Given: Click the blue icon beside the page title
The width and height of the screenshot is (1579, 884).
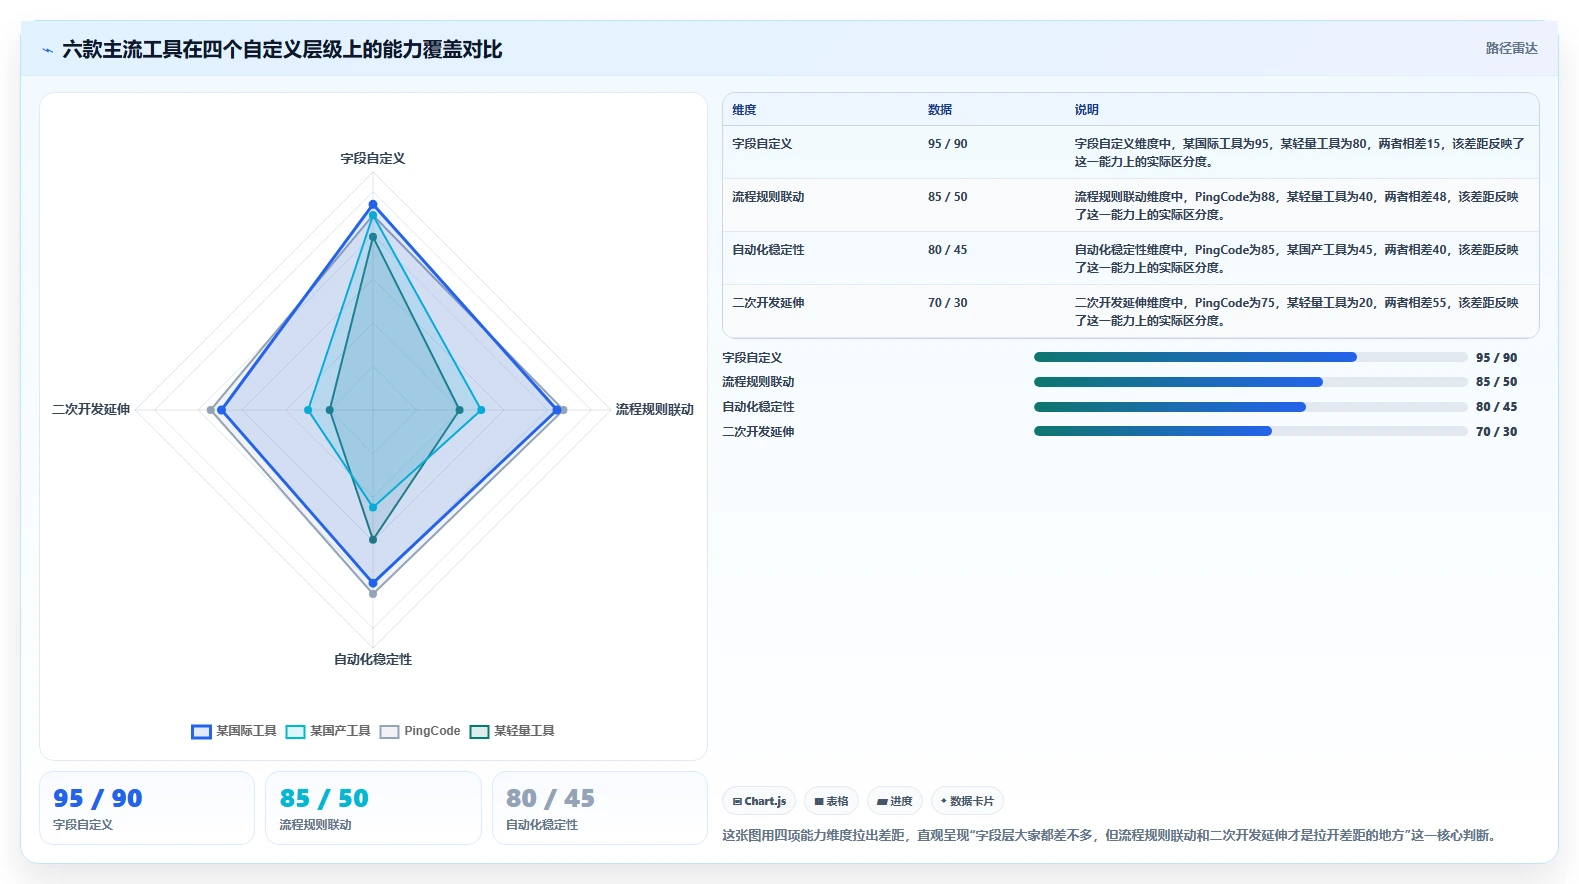Looking at the screenshot, I should pos(47,50).
